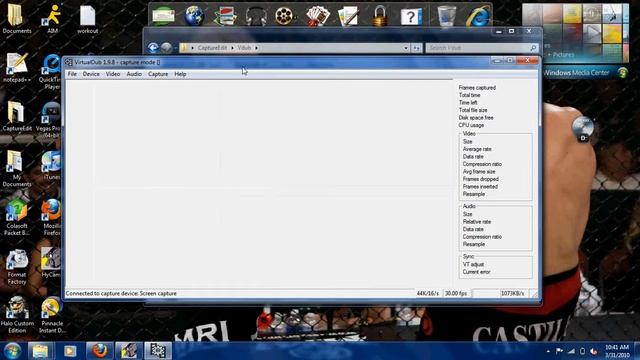
Task: Click the 1073KB/s status bar field
Action: pos(513,293)
